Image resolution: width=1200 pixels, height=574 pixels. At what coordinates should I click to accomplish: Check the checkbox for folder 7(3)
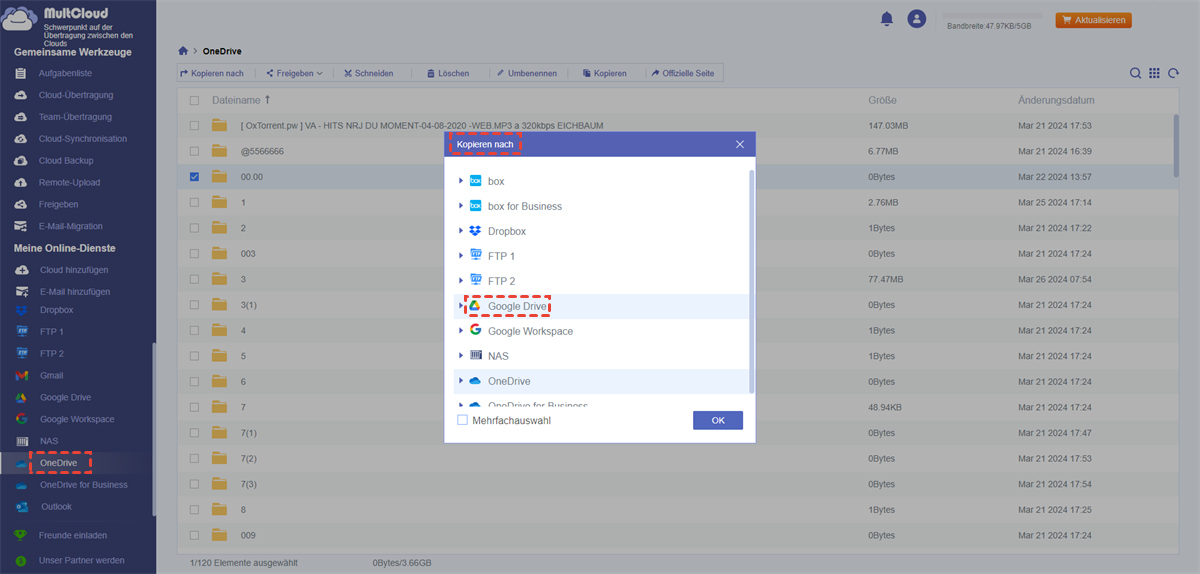(x=194, y=484)
